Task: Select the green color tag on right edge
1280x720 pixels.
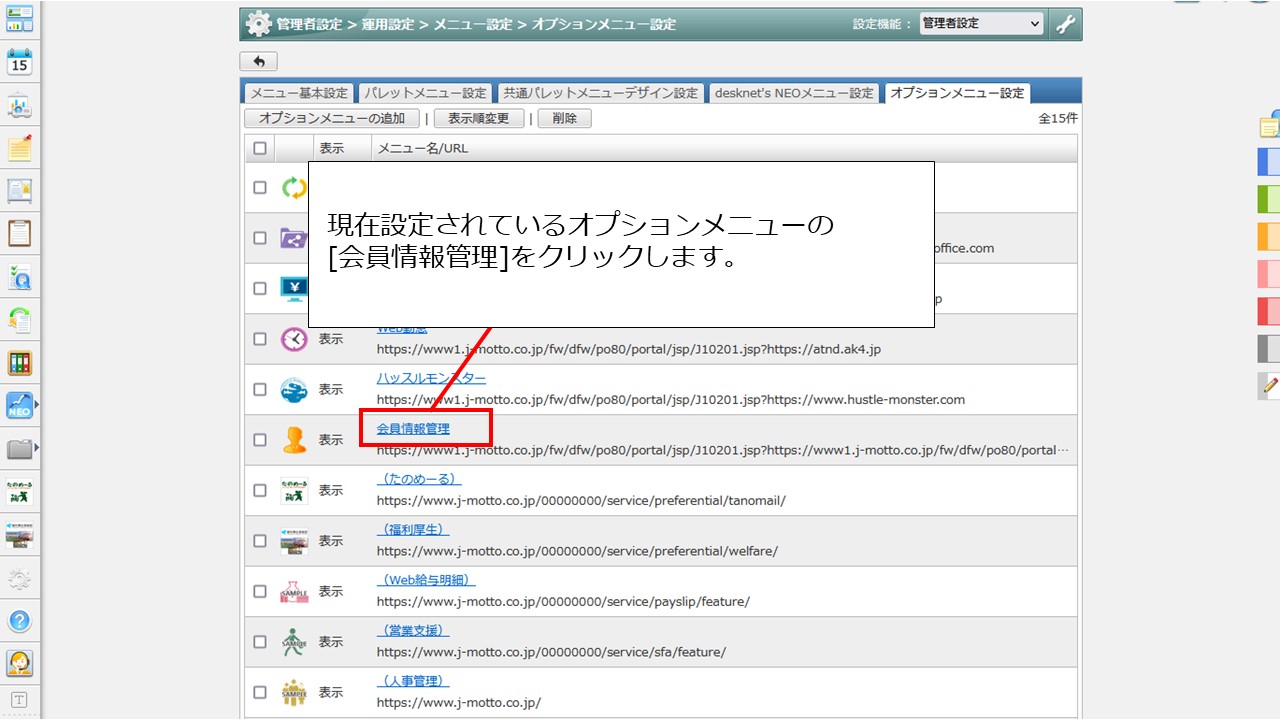Action: tap(1269, 199)
